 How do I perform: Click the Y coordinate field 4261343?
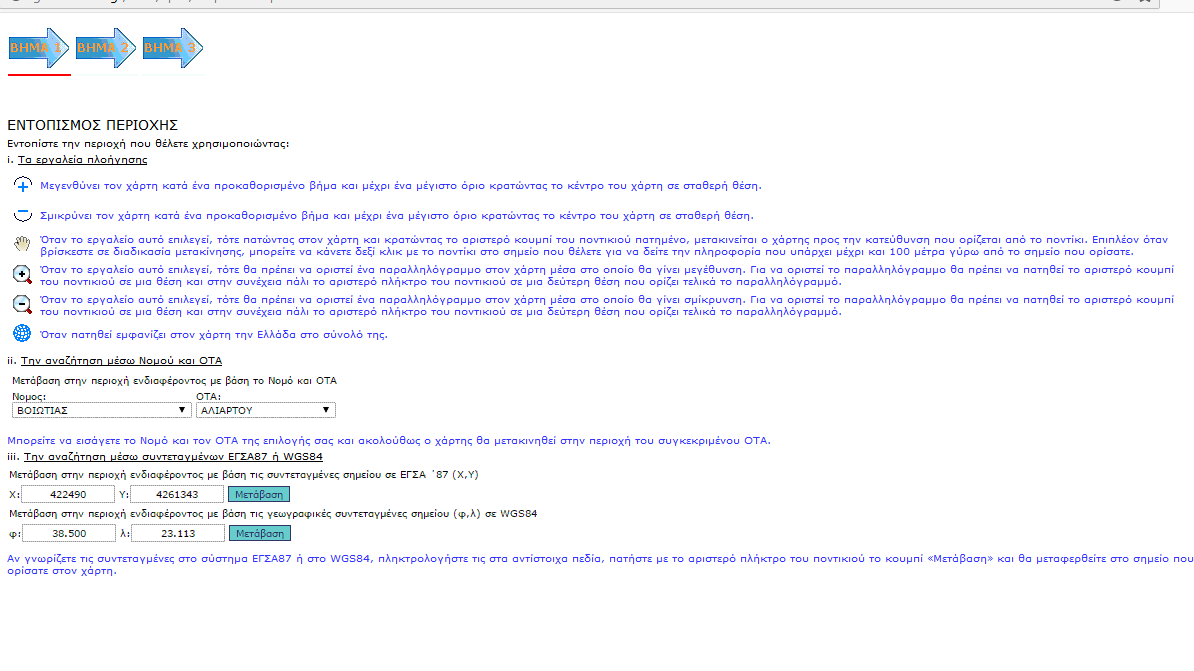[x=177, y=494]
